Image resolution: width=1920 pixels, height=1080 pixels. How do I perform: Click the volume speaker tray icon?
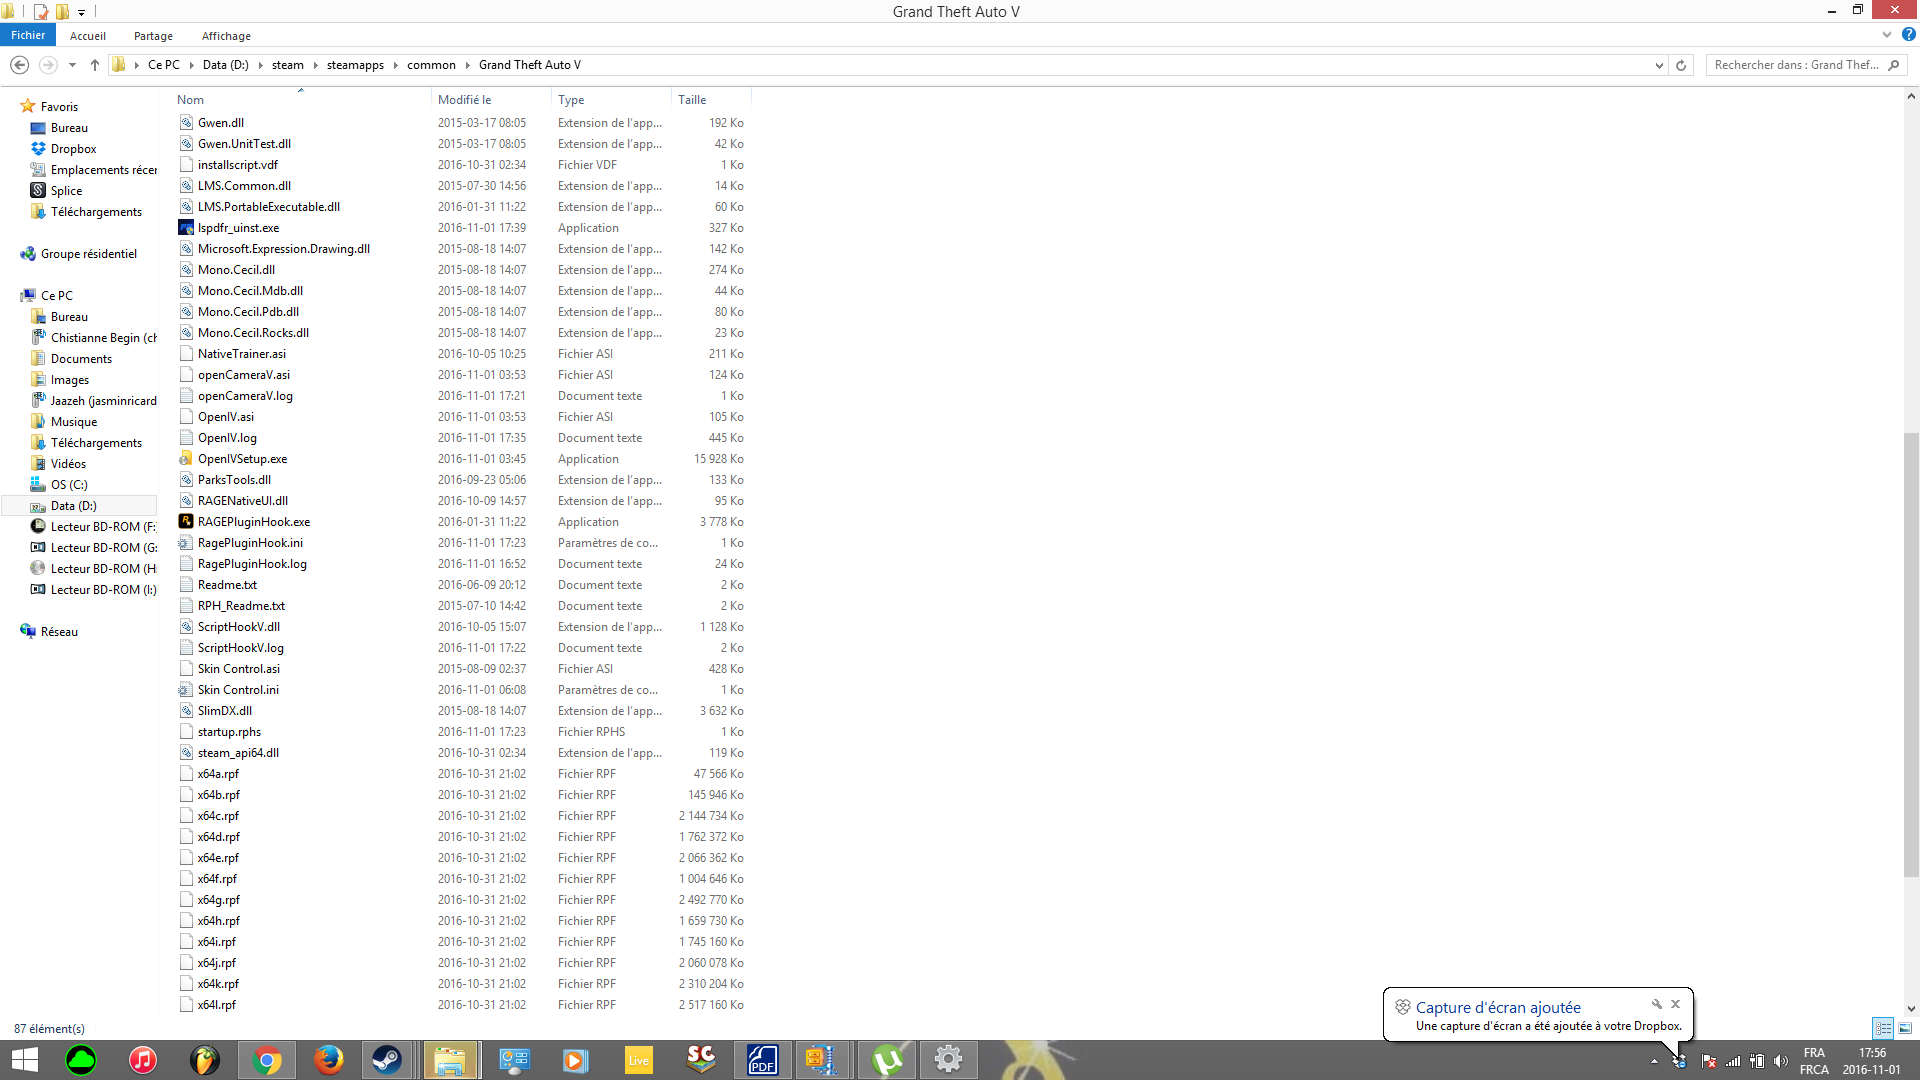pos(1780,1061)
